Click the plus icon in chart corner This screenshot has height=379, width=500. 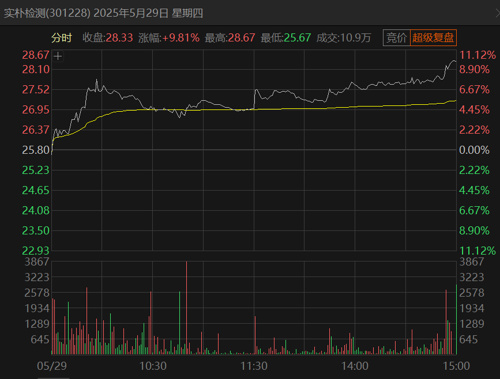coord(58,56)
